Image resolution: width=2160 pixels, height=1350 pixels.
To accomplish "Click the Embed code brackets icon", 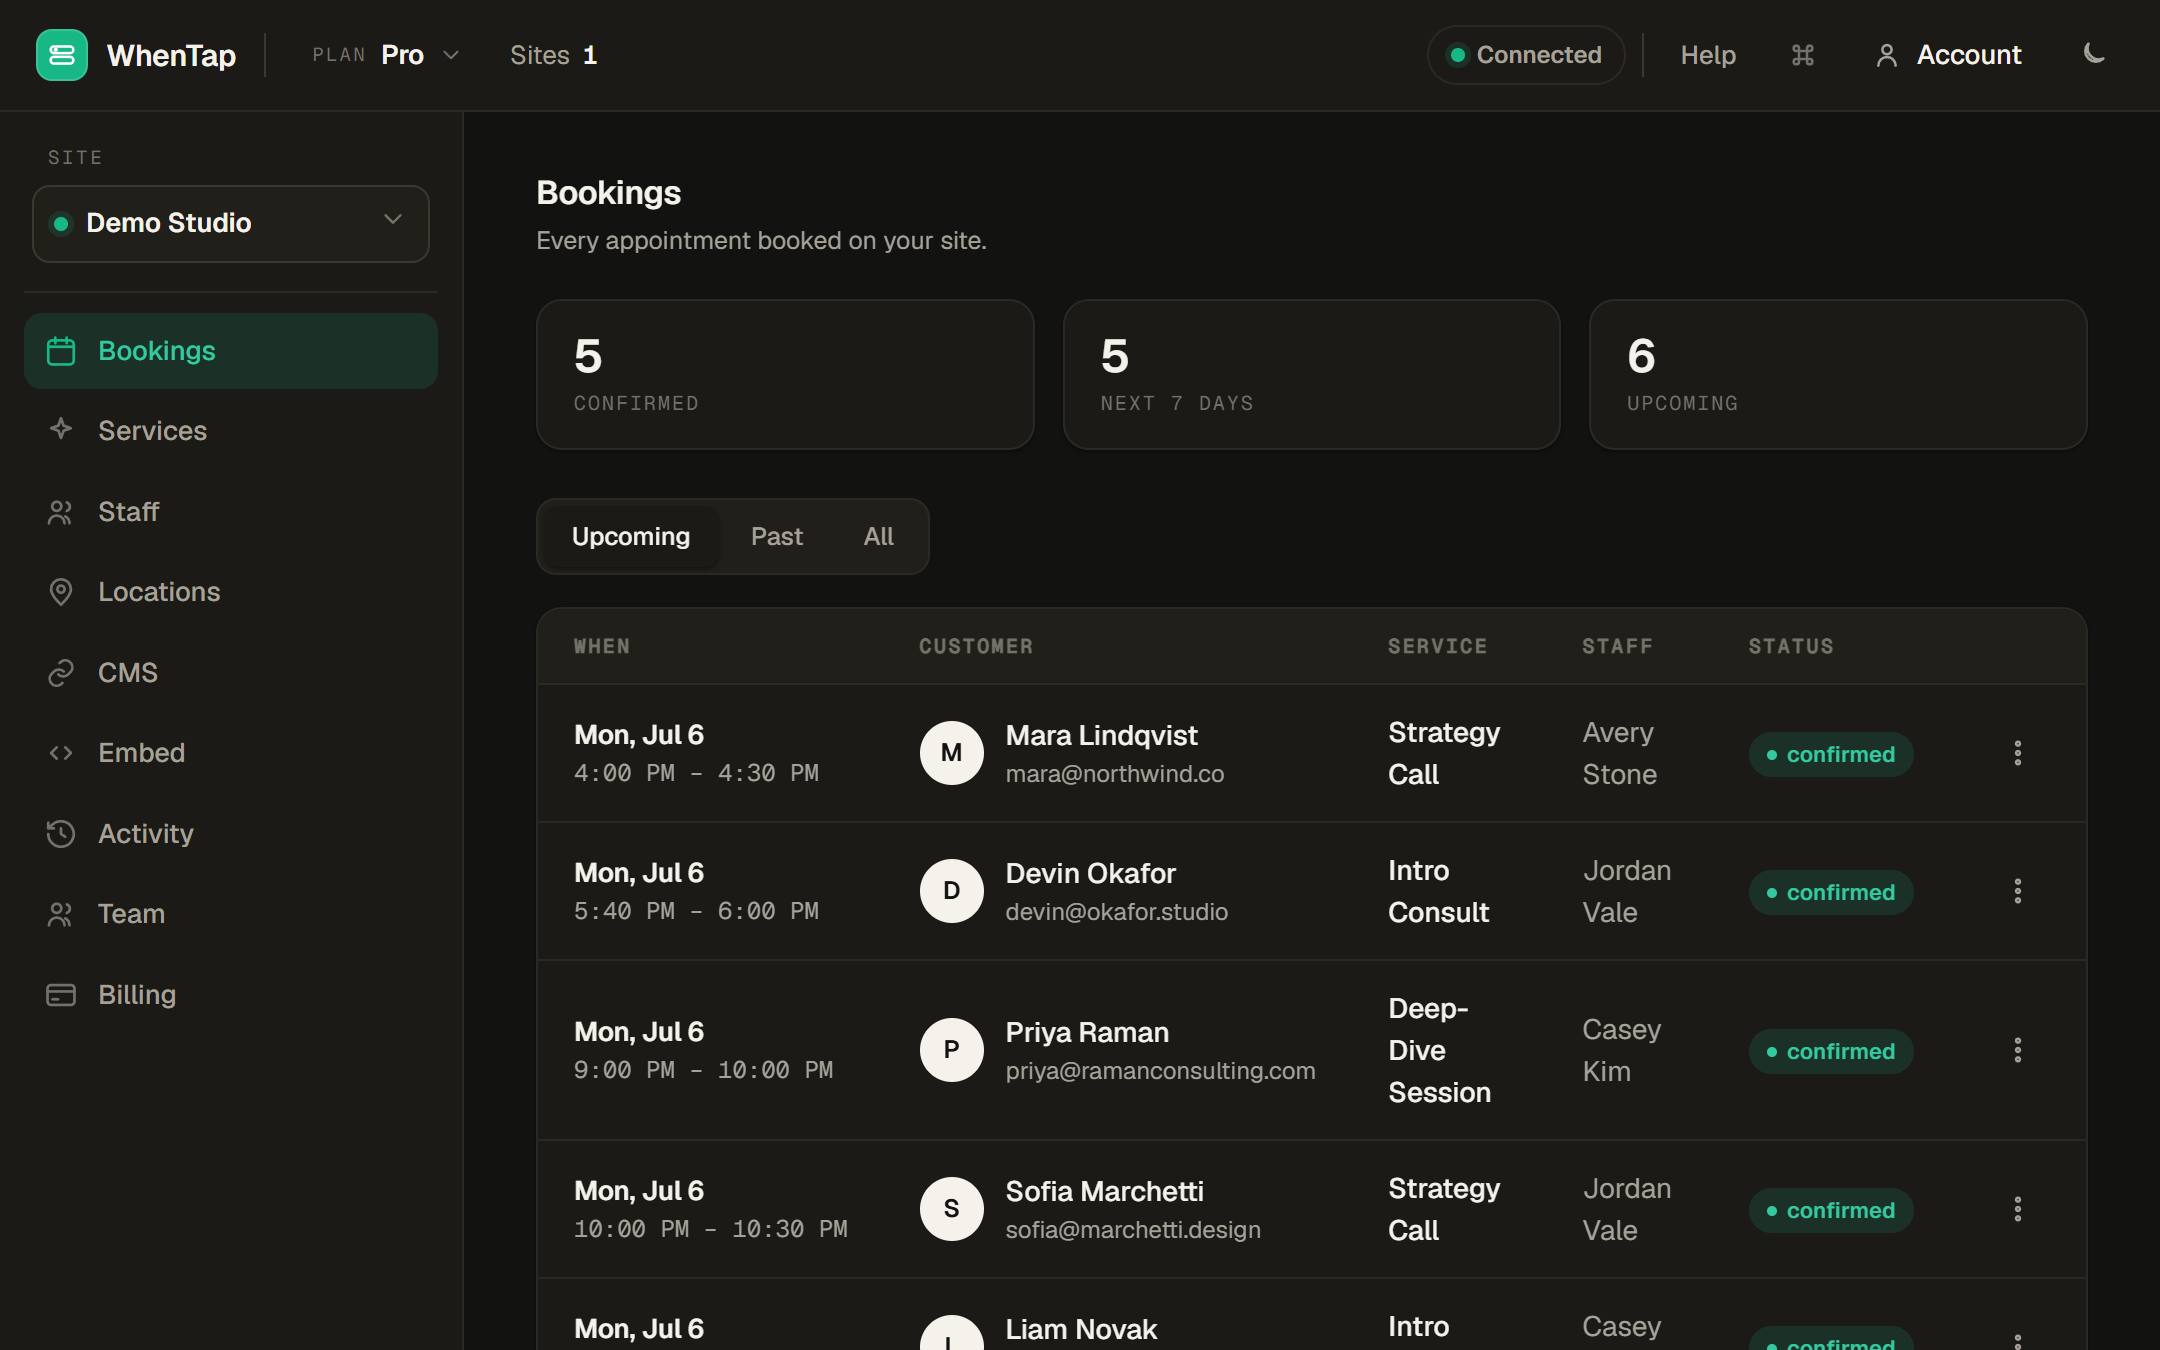I will (61, 753).
